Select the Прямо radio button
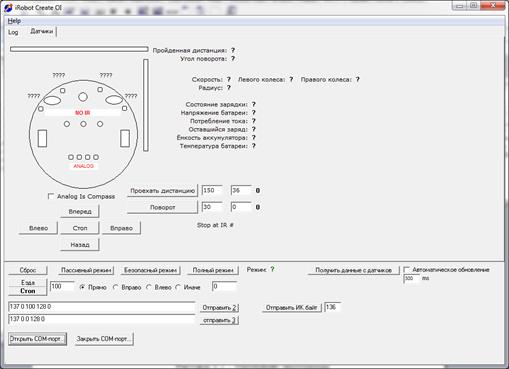The image size is (509, 369). point(82,287)
